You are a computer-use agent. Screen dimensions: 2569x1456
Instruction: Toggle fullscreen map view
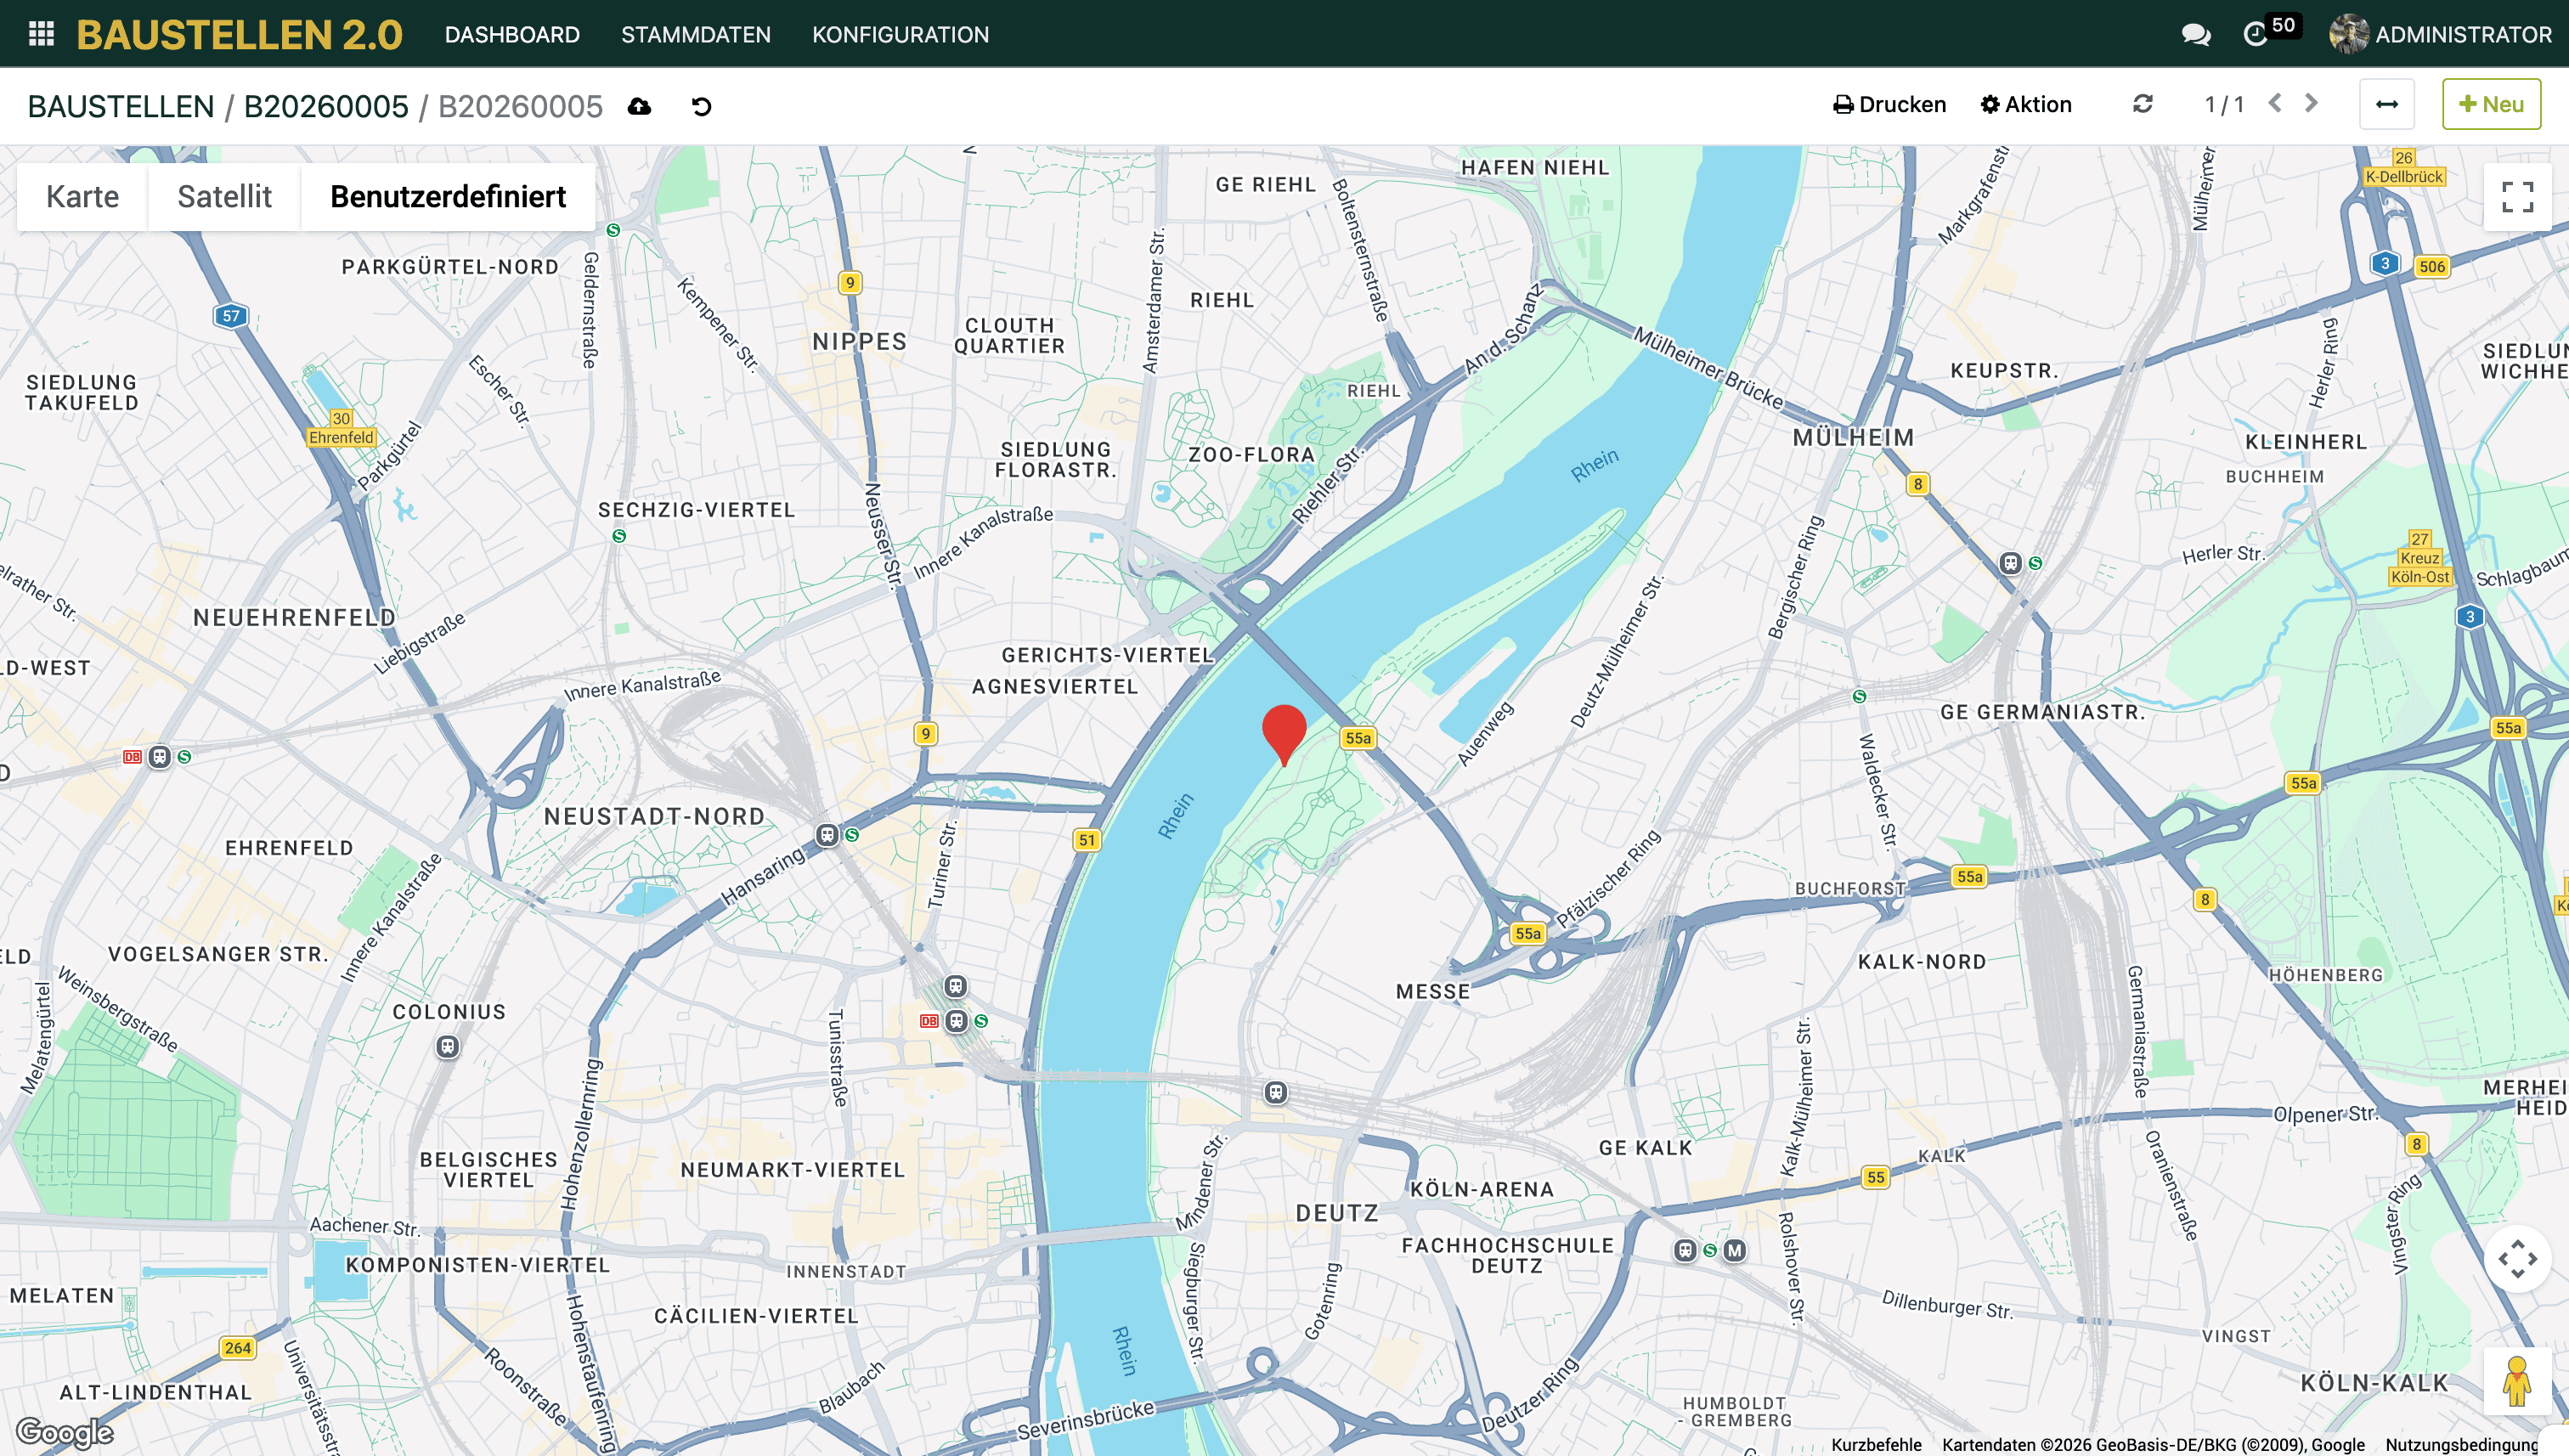(2517, 196)
